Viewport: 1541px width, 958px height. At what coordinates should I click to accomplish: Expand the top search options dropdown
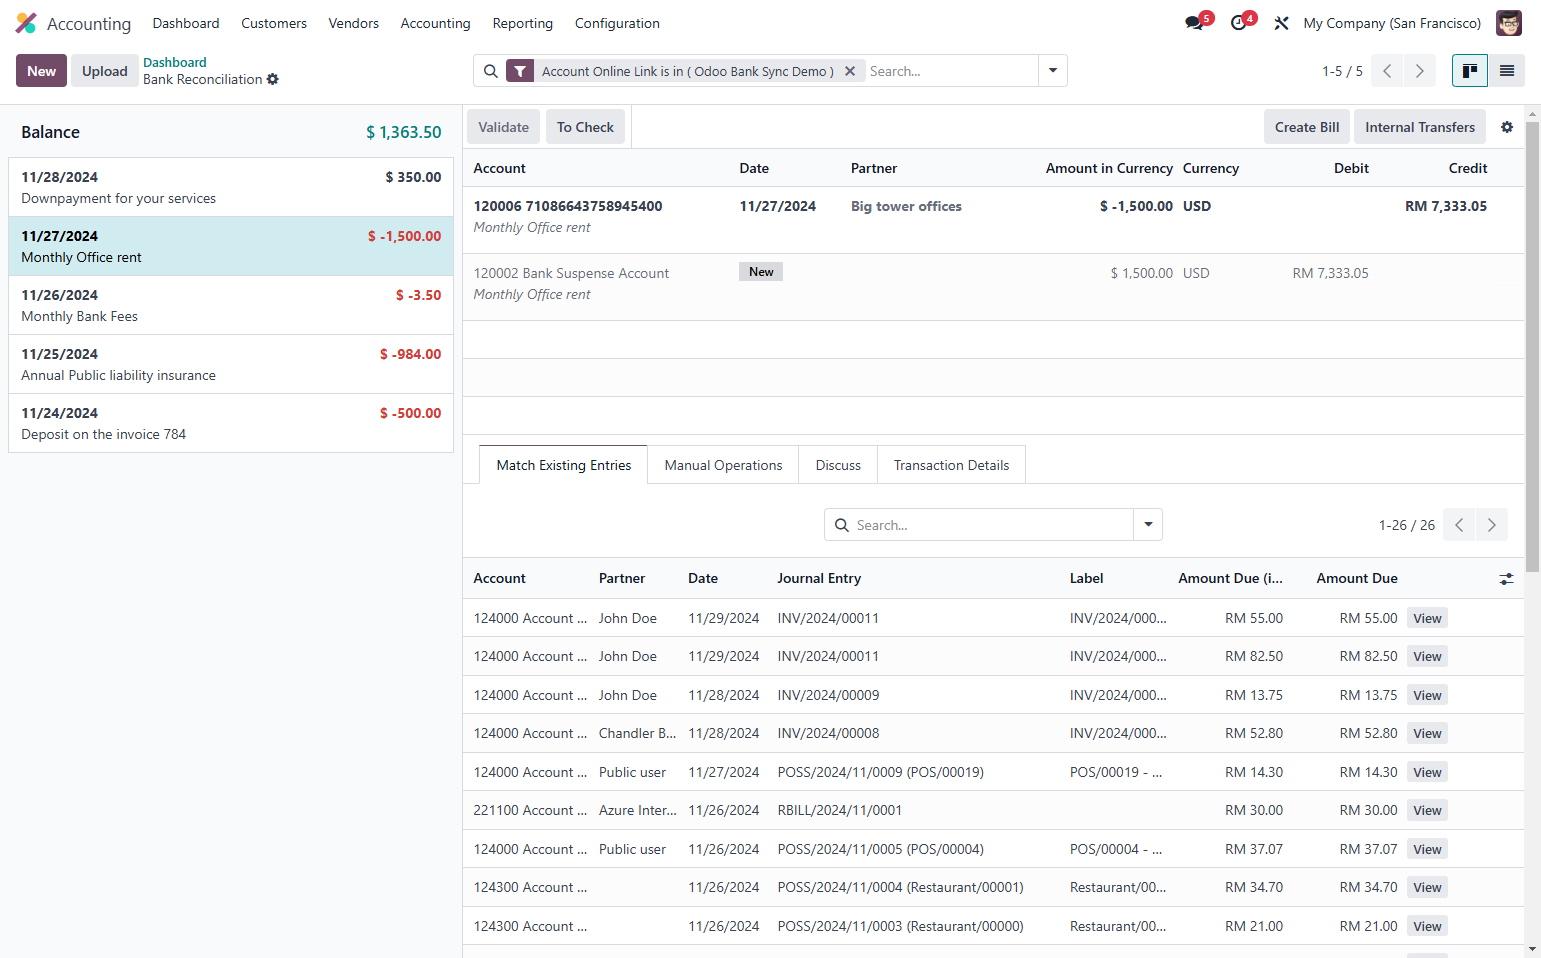1053,71
